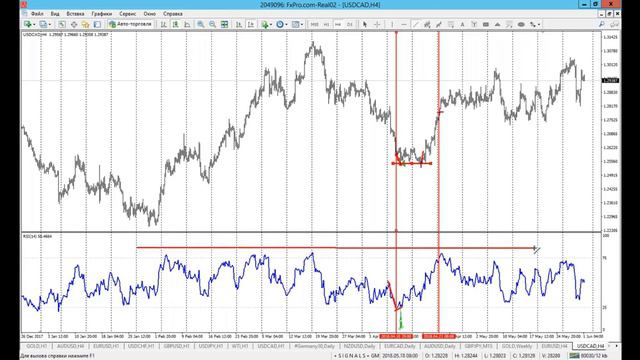Switch to the GOLD,H1 chart tab

point(37,346)
